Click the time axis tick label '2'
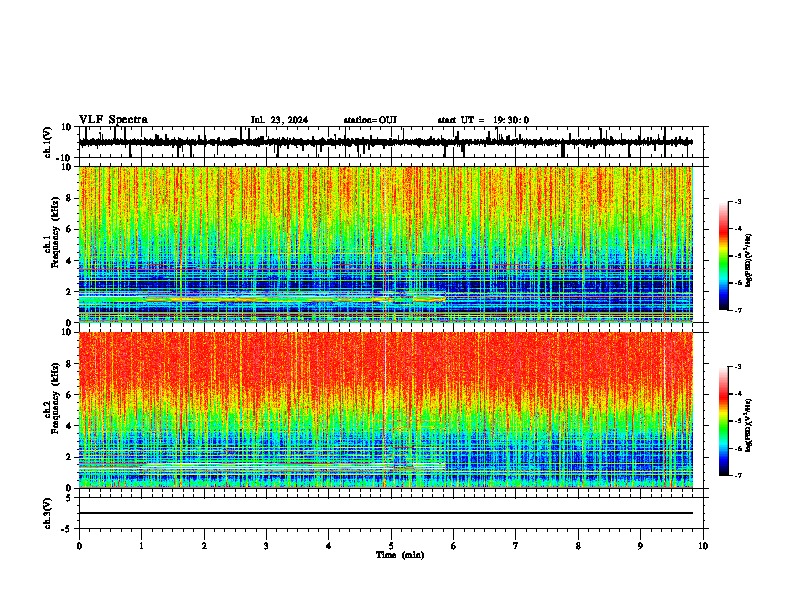792x612 pixels. tap(204, 546)
